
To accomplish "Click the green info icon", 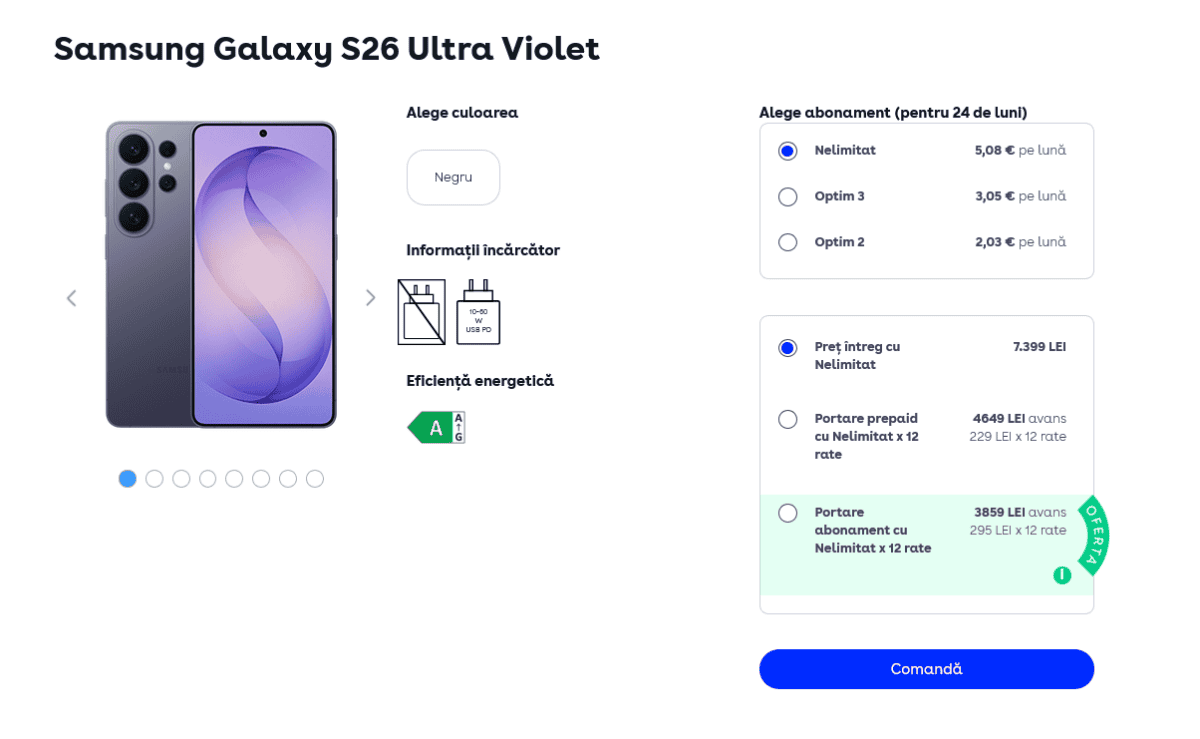I will click(1062, 575).
